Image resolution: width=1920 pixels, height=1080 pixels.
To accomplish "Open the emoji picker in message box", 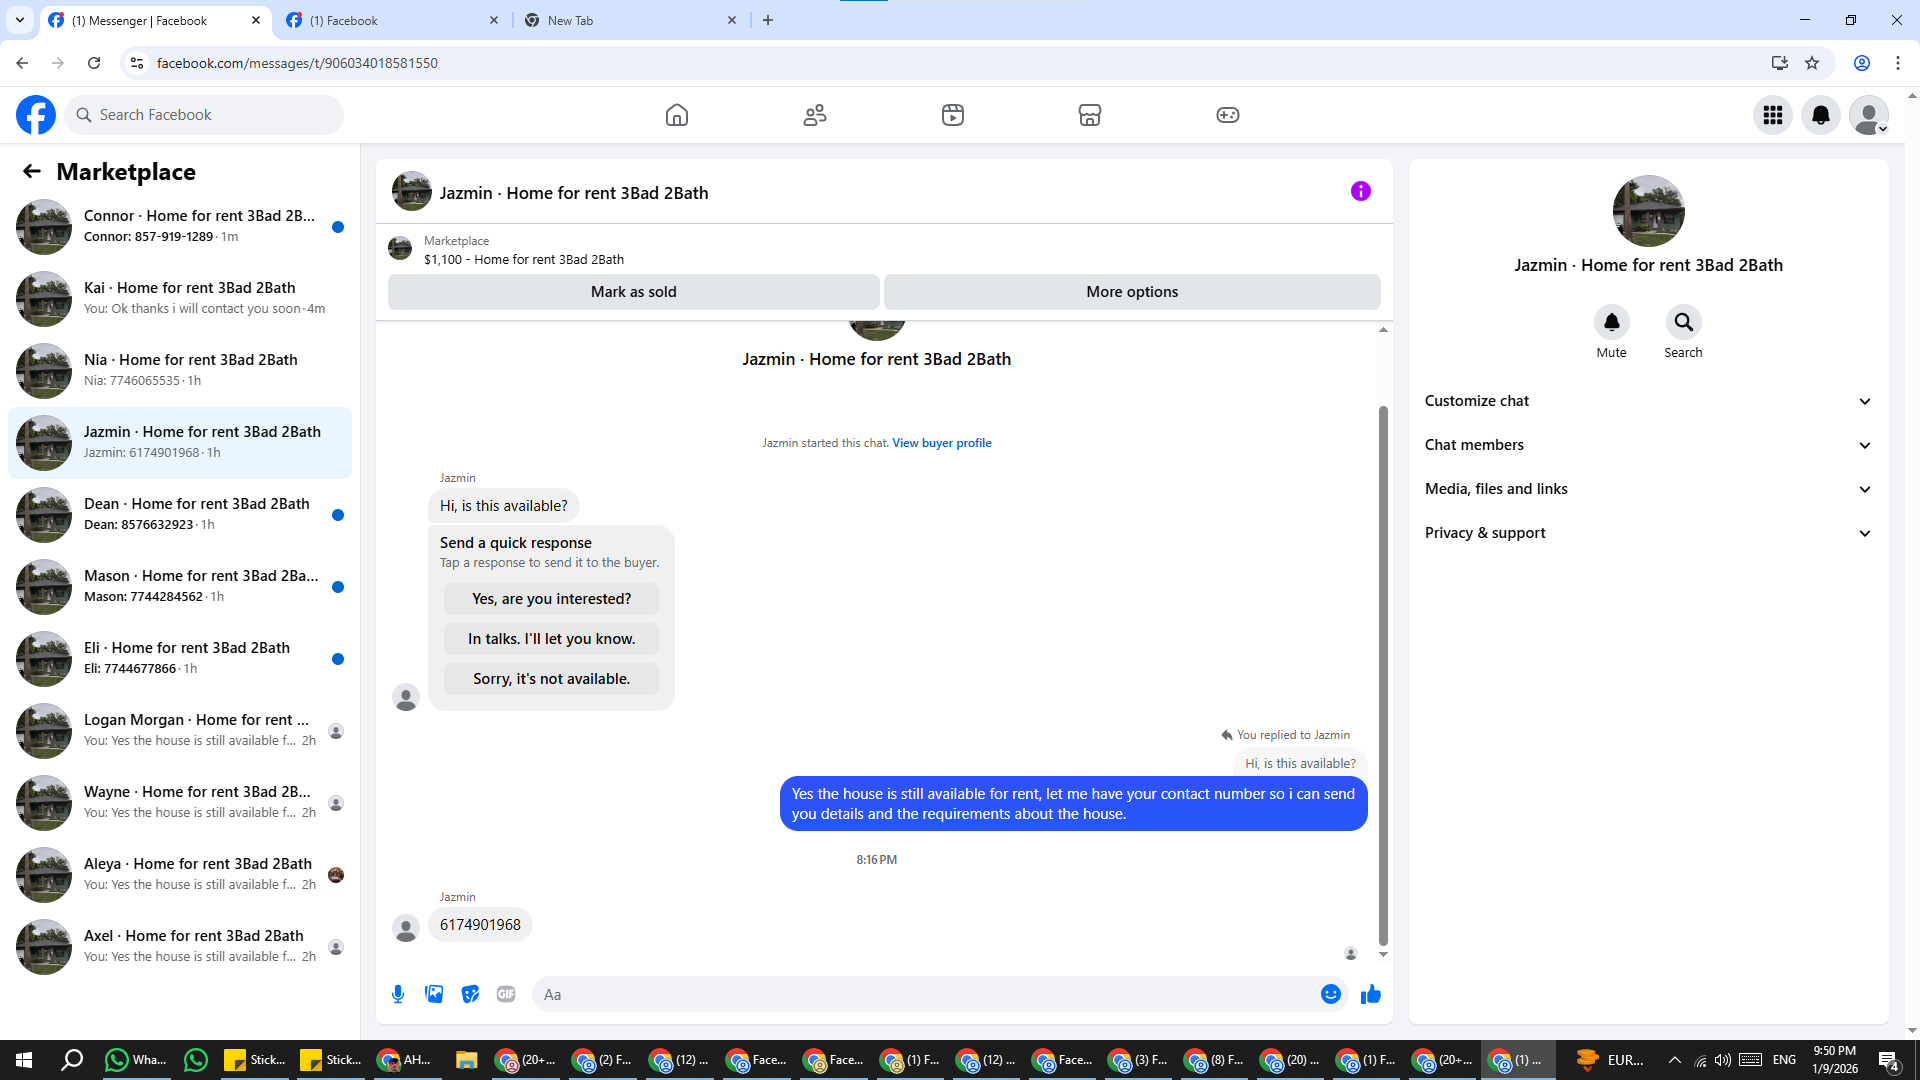I will [x=1330, y=994].
